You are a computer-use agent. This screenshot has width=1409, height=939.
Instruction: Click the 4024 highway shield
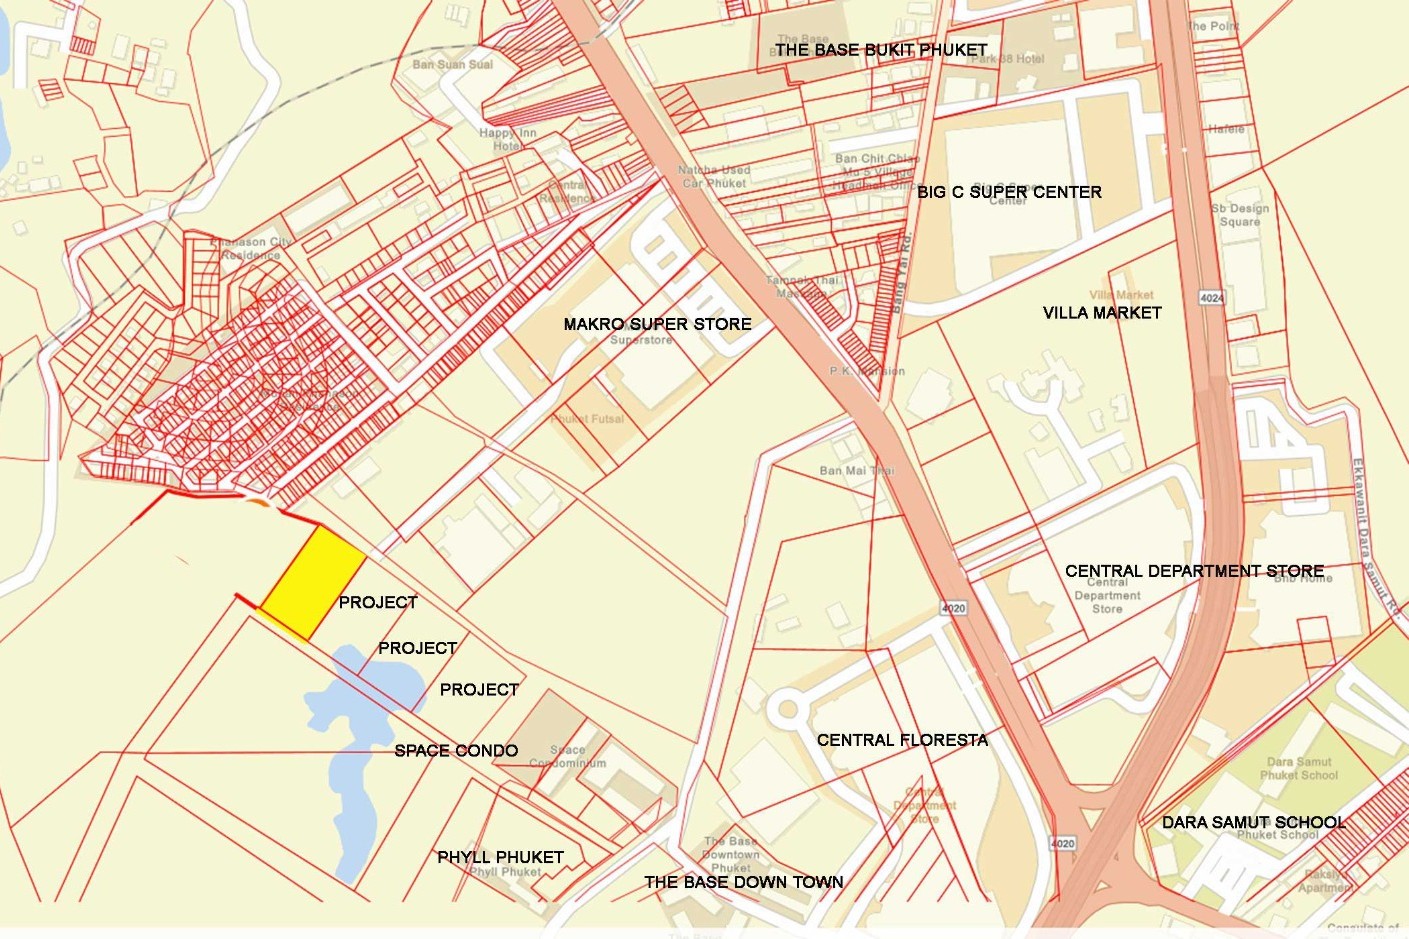point(1212,298)
